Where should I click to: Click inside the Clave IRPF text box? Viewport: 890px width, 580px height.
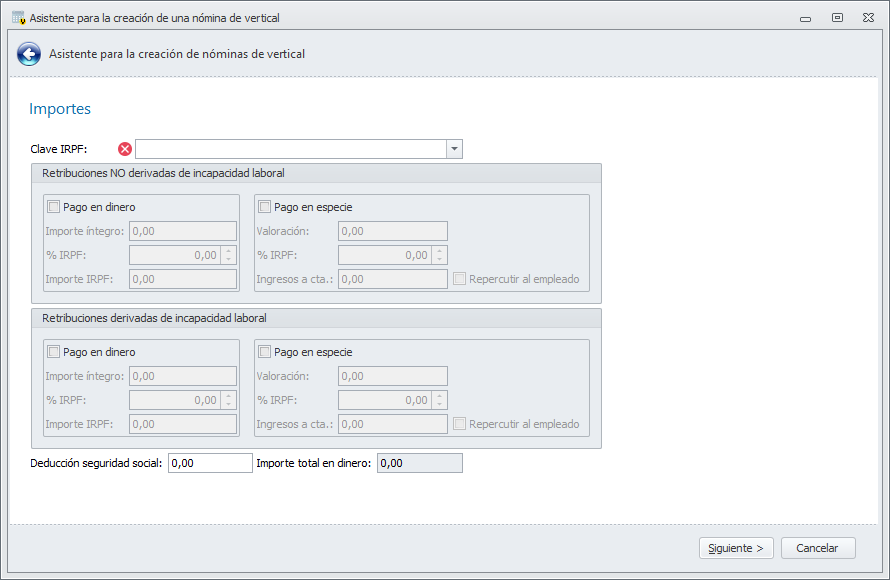pos(290,149)
